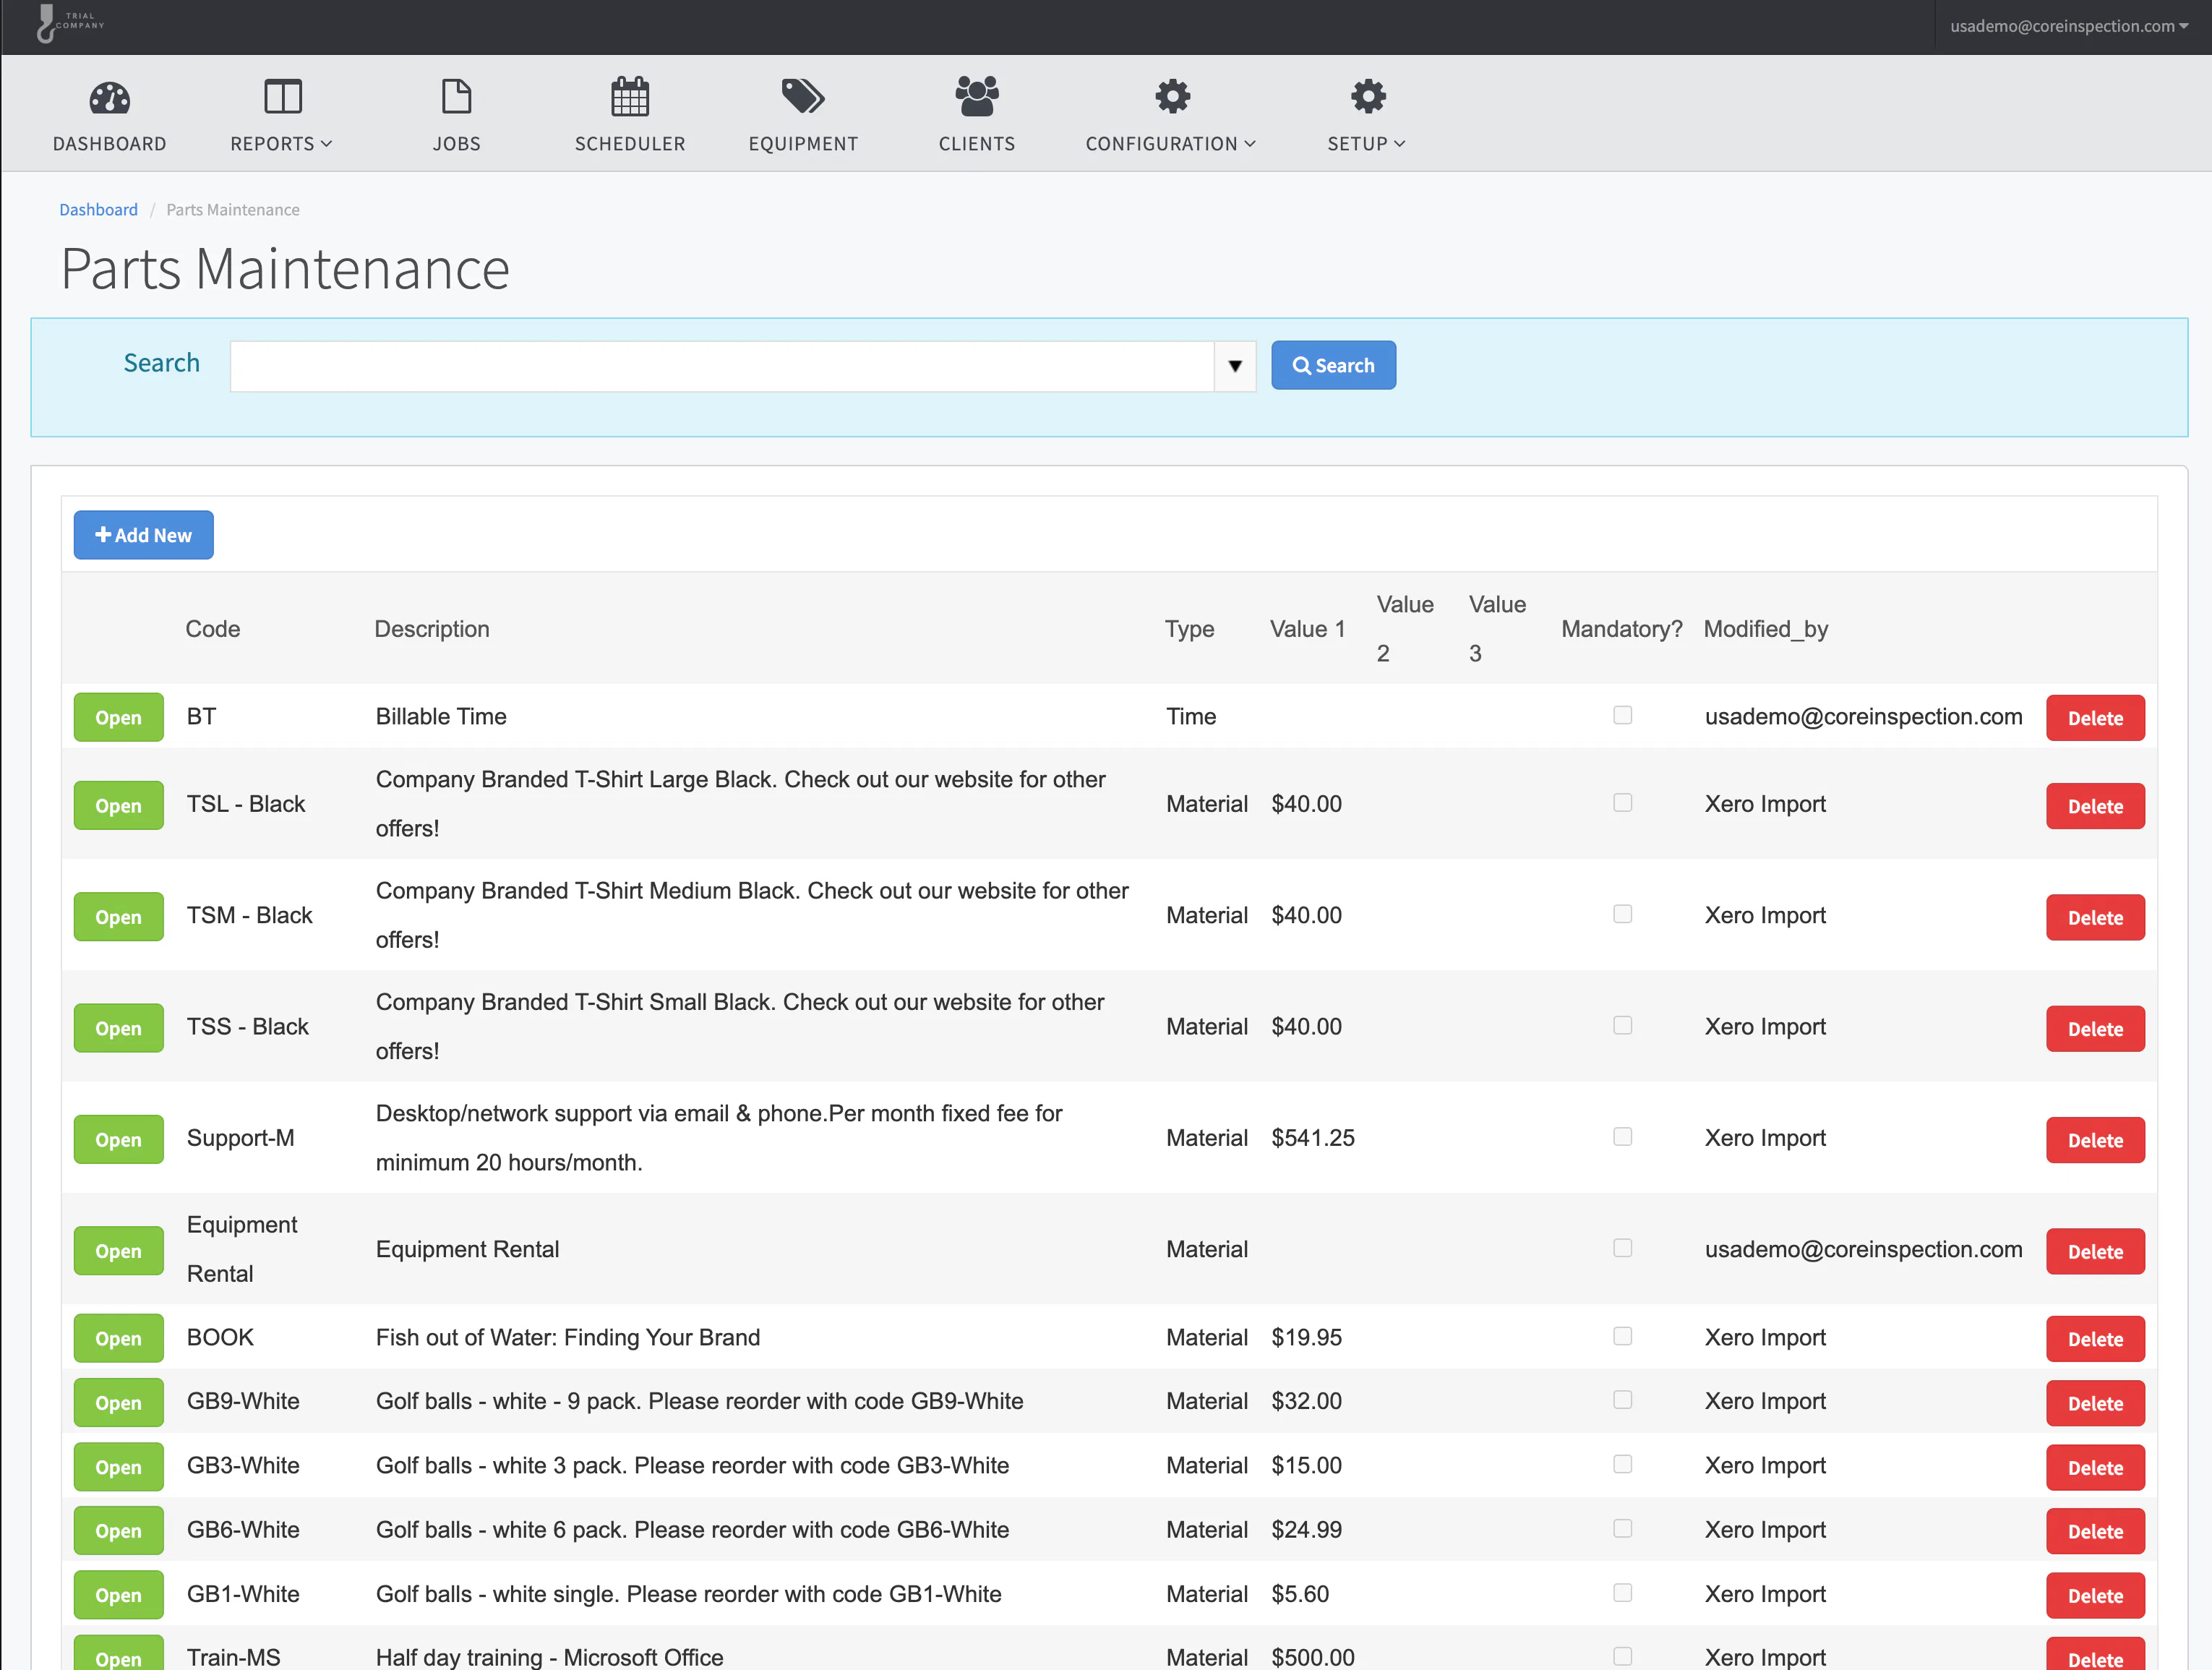Go to the Scheduler menu item
This screenshot has width=2212, height=1670.
point(630,144)
